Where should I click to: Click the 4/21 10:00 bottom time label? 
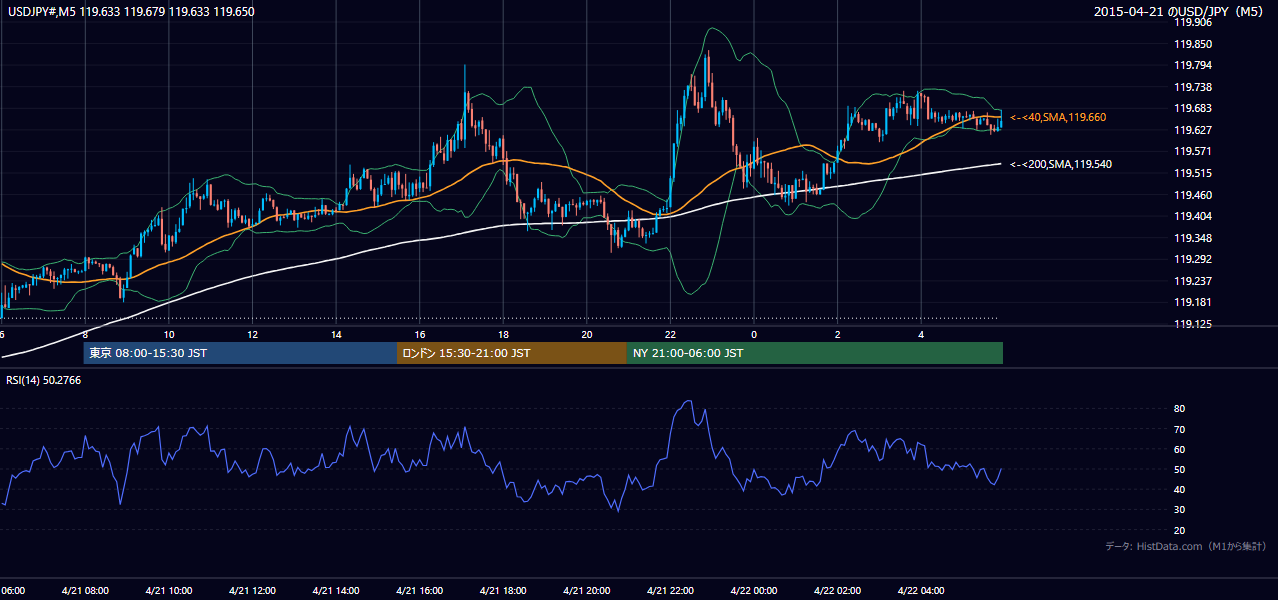tap(168, 590)
